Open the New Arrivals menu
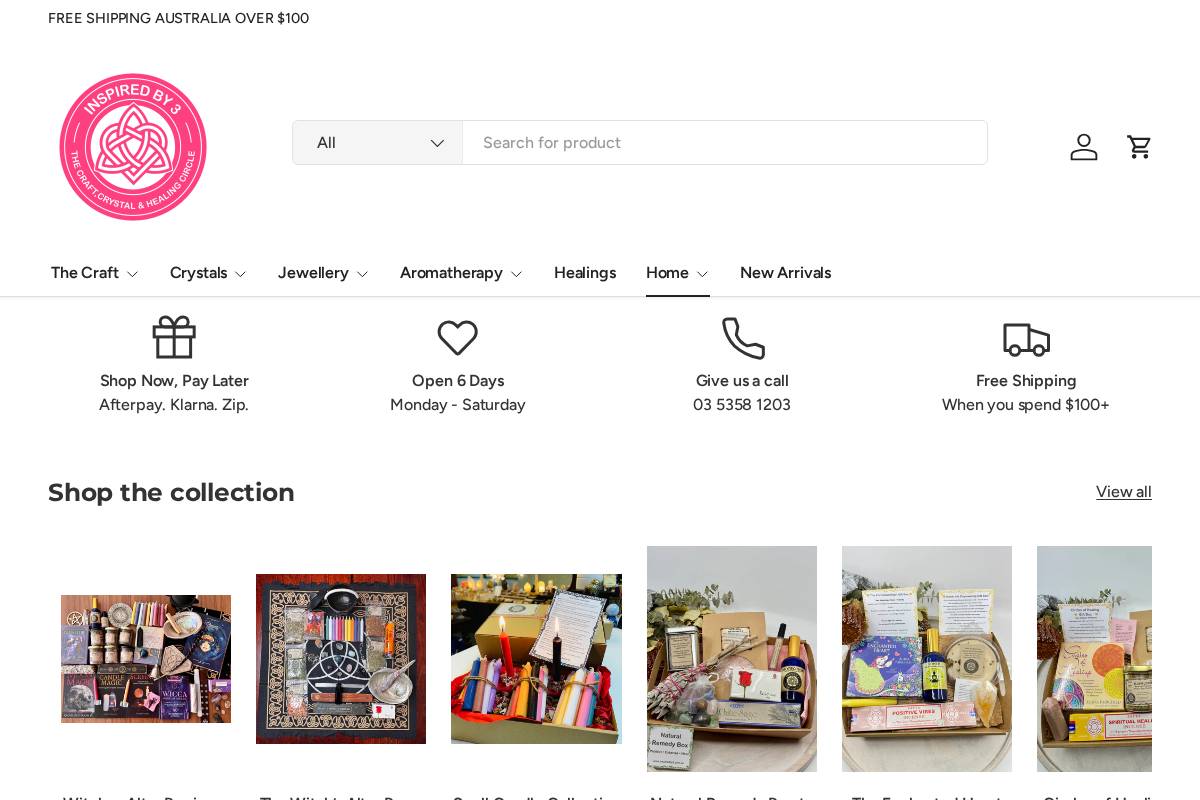Viewport: 1200px width, 800px height. (786, 273)
